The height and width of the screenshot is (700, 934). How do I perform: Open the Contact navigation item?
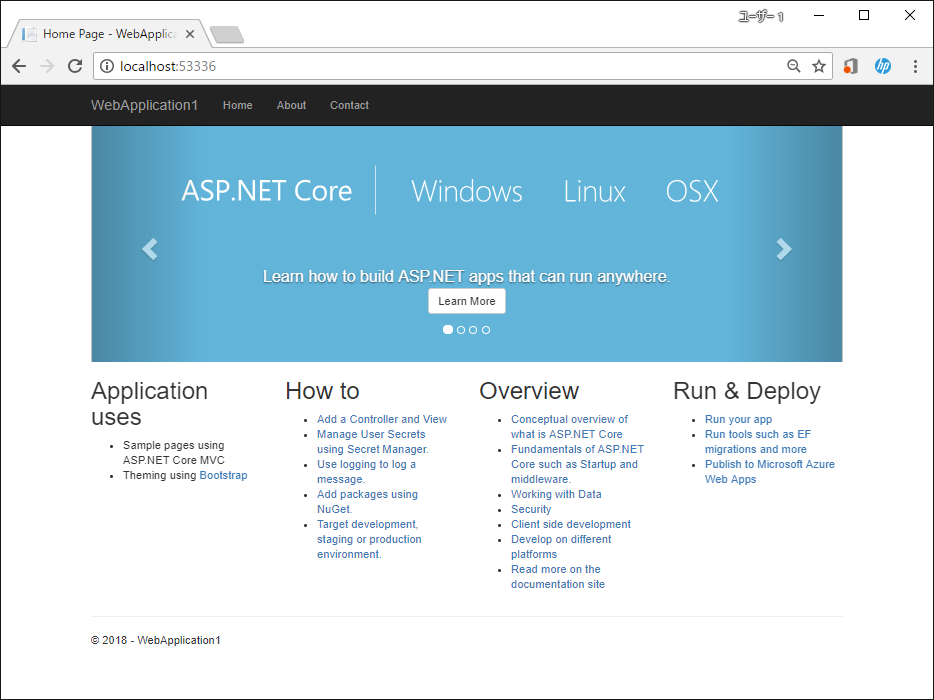349,105
